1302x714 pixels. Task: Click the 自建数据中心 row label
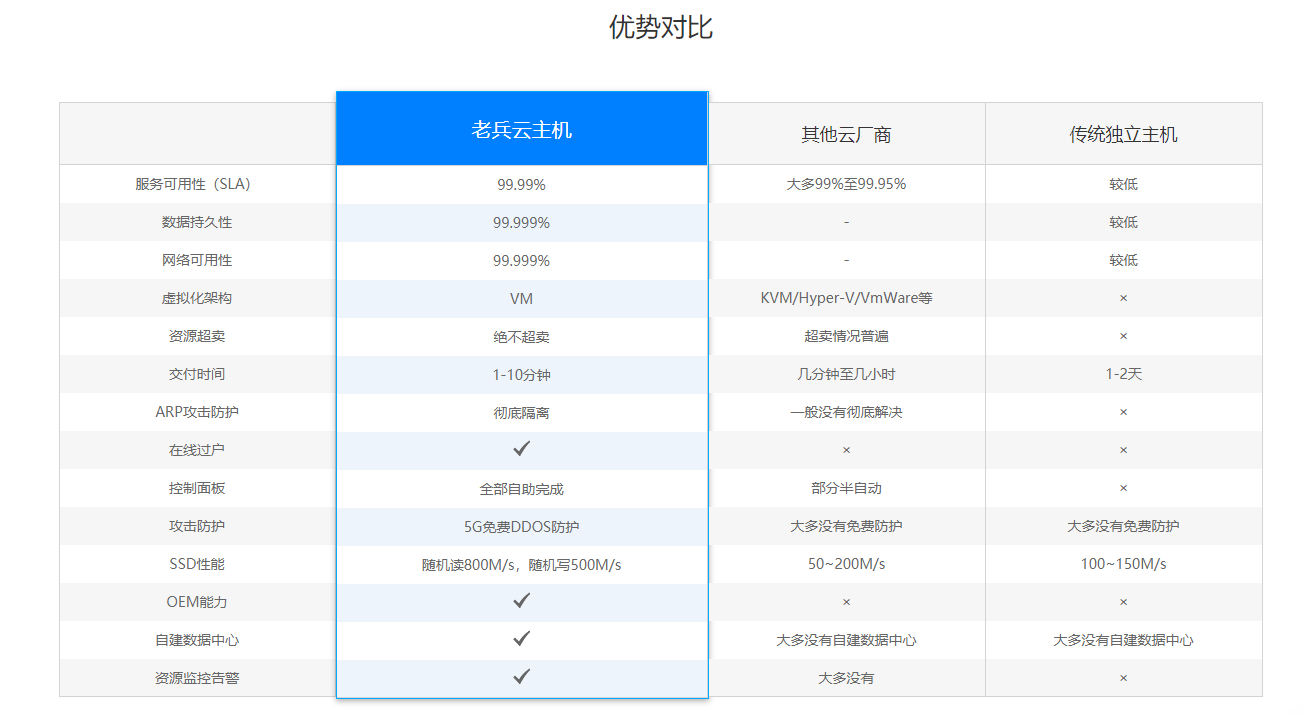pos(197,640)
